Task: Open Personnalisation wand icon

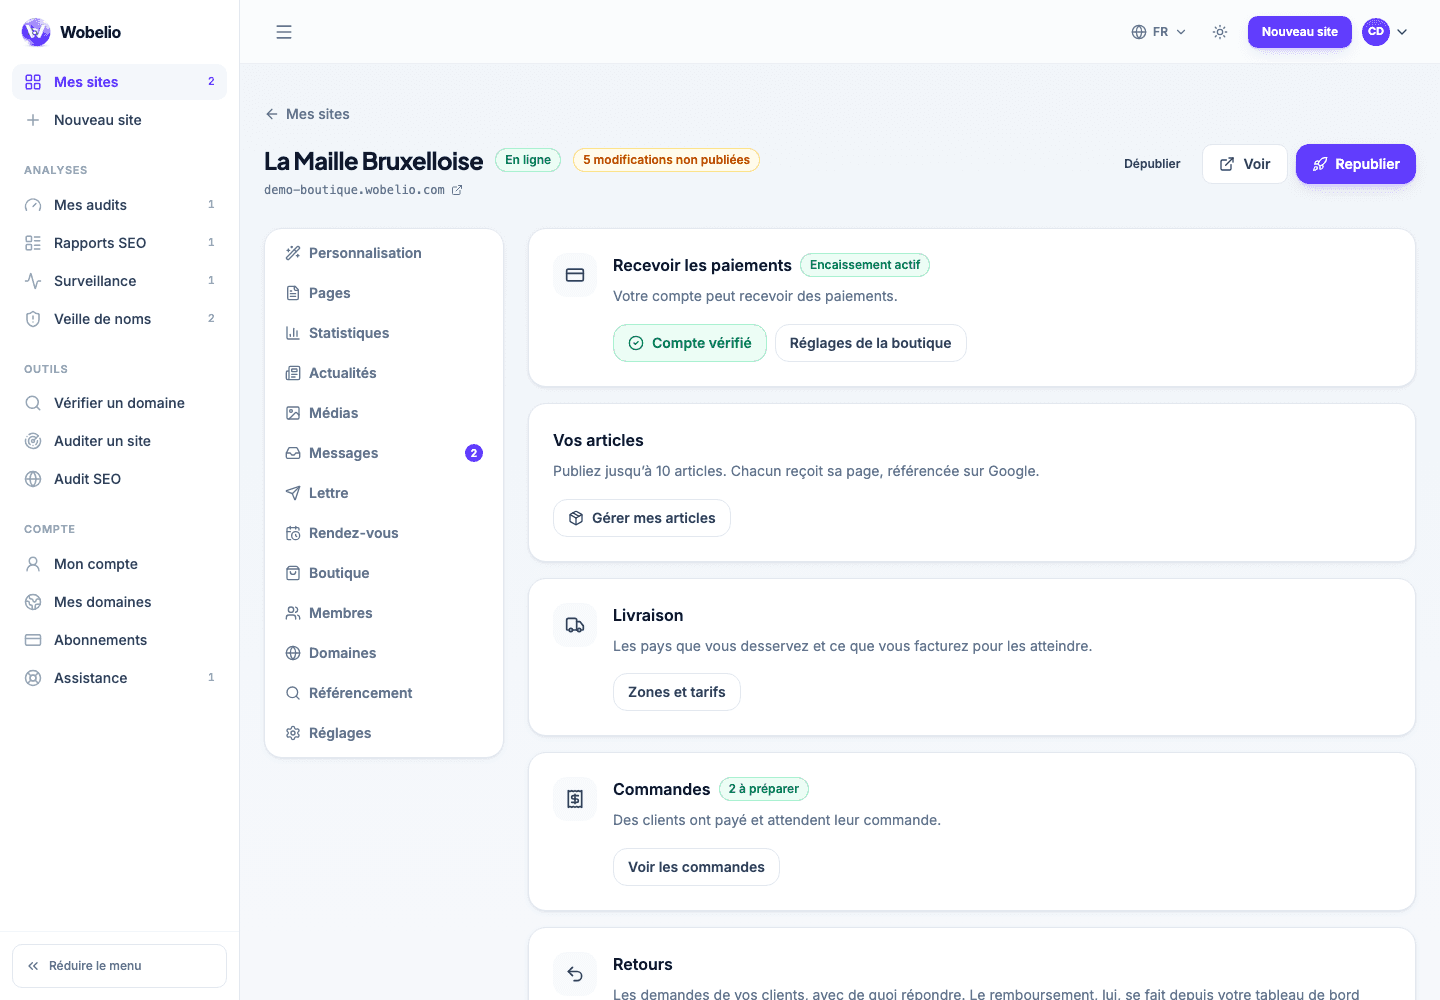Action: pyautogui.click(x=293, y=253)
